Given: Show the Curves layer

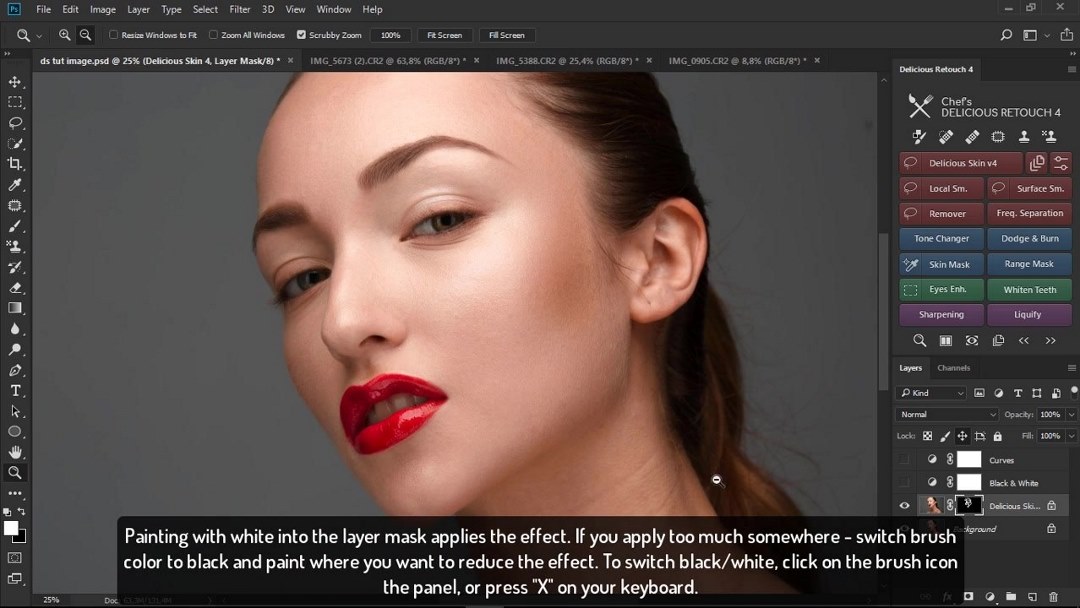Looking at the screenshot, I should pos(904,459).
